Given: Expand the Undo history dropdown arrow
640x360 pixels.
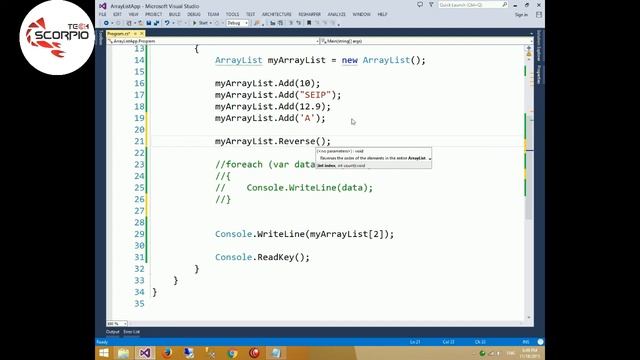Looking at the screenshot, I should 172,23.
